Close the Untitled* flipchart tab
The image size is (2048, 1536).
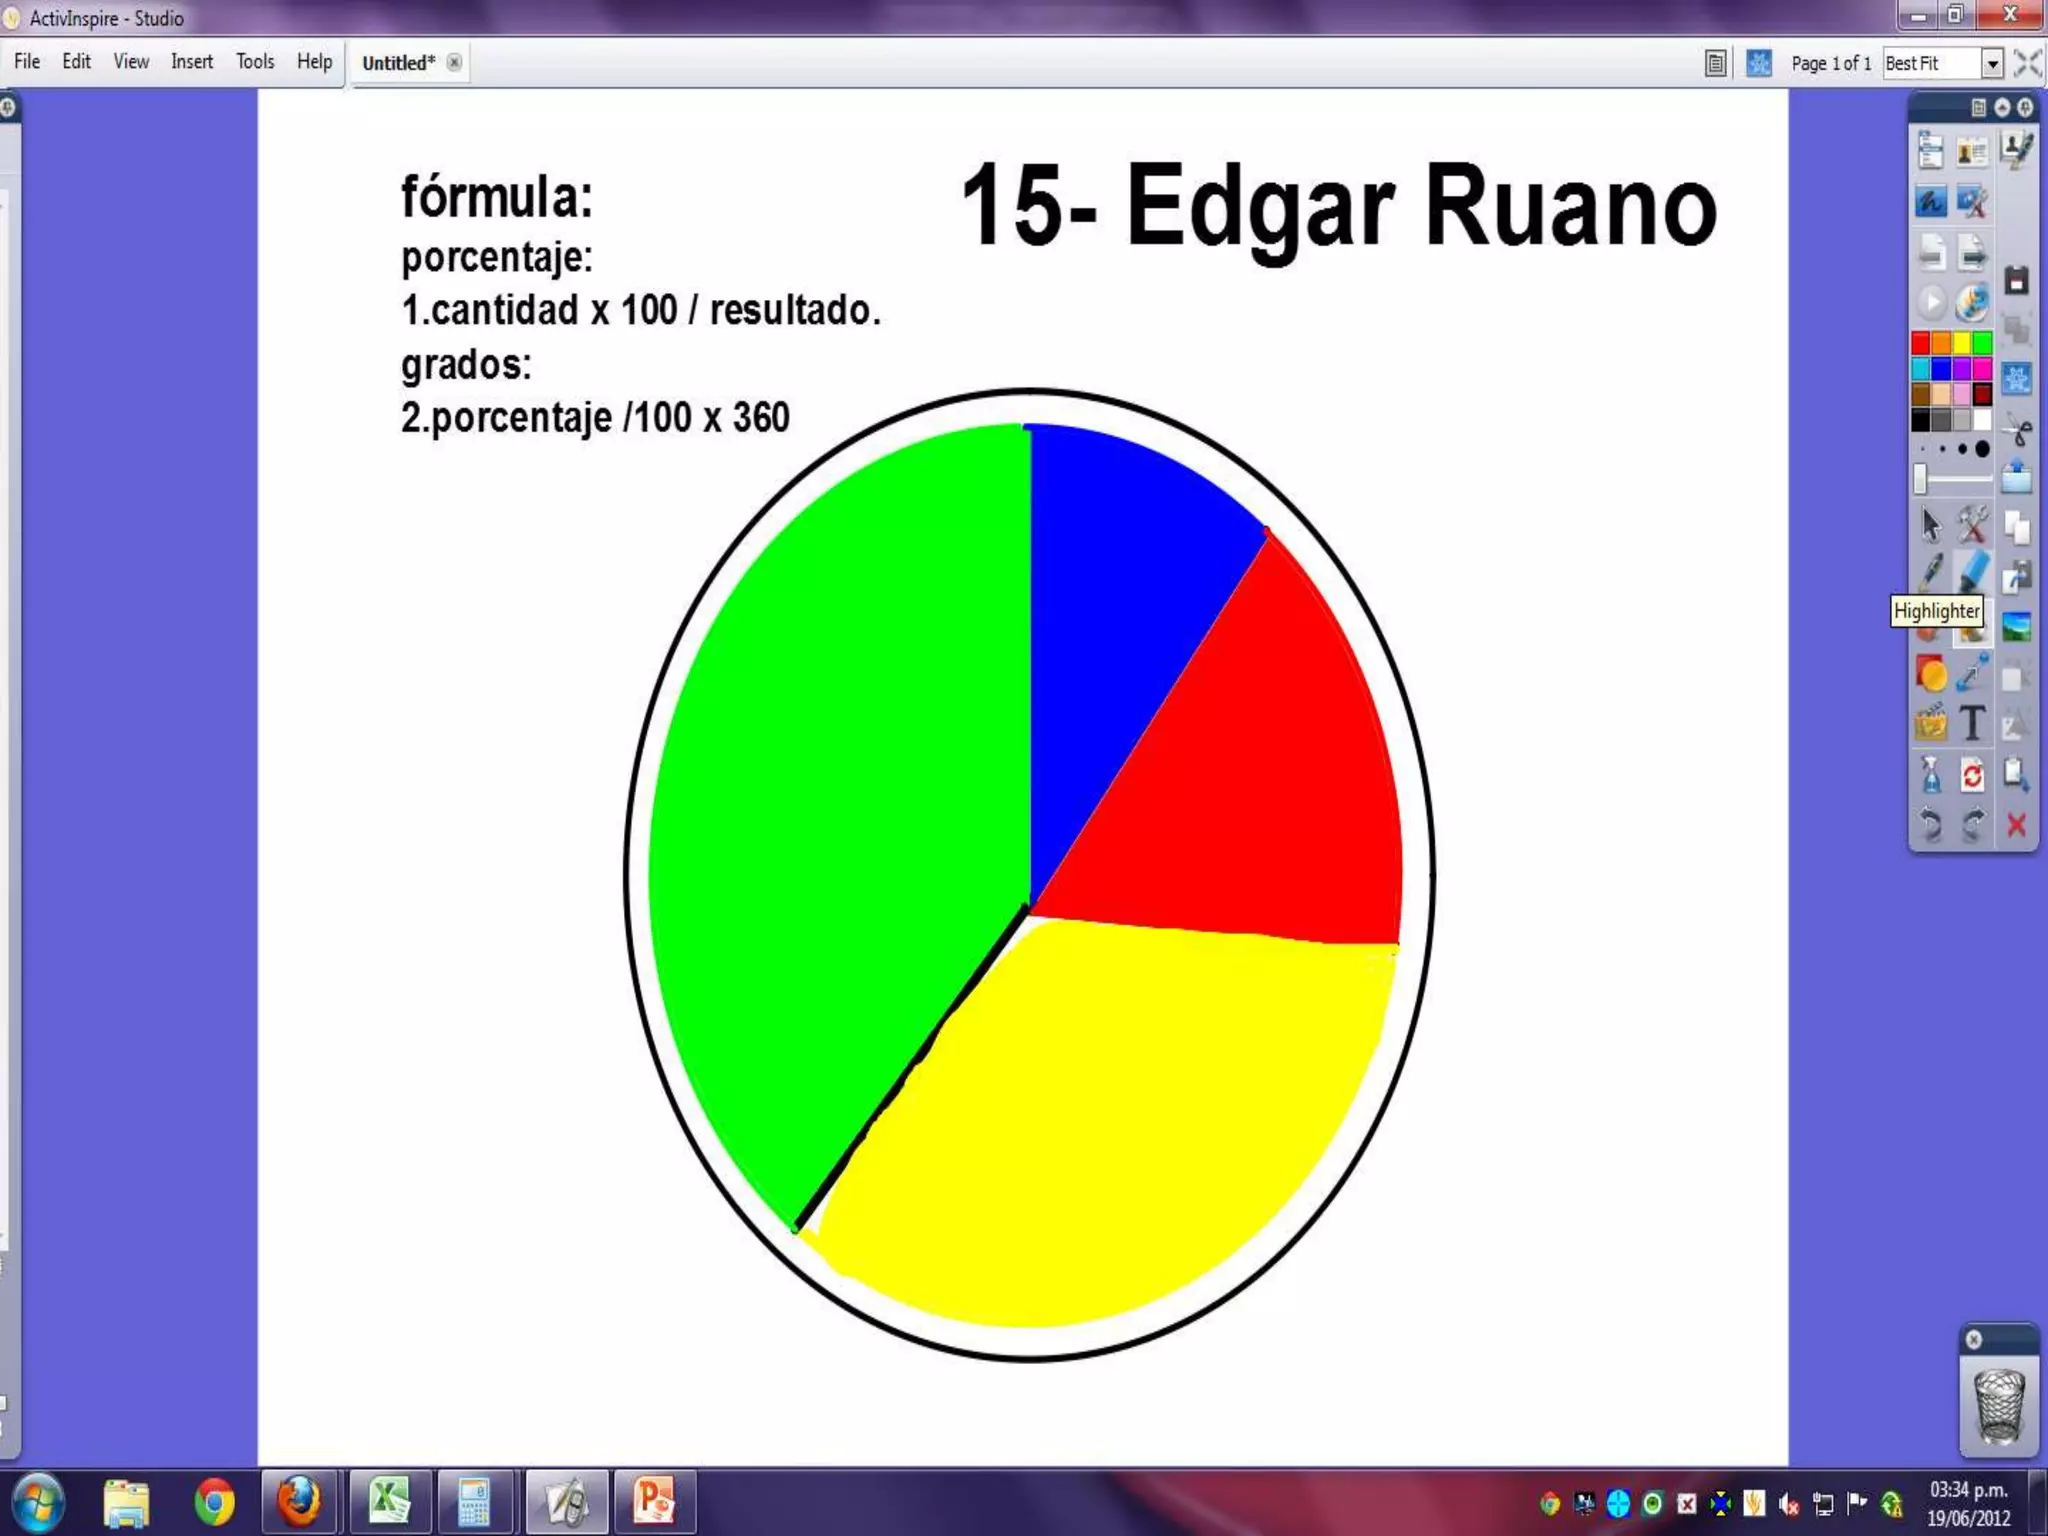454,62
